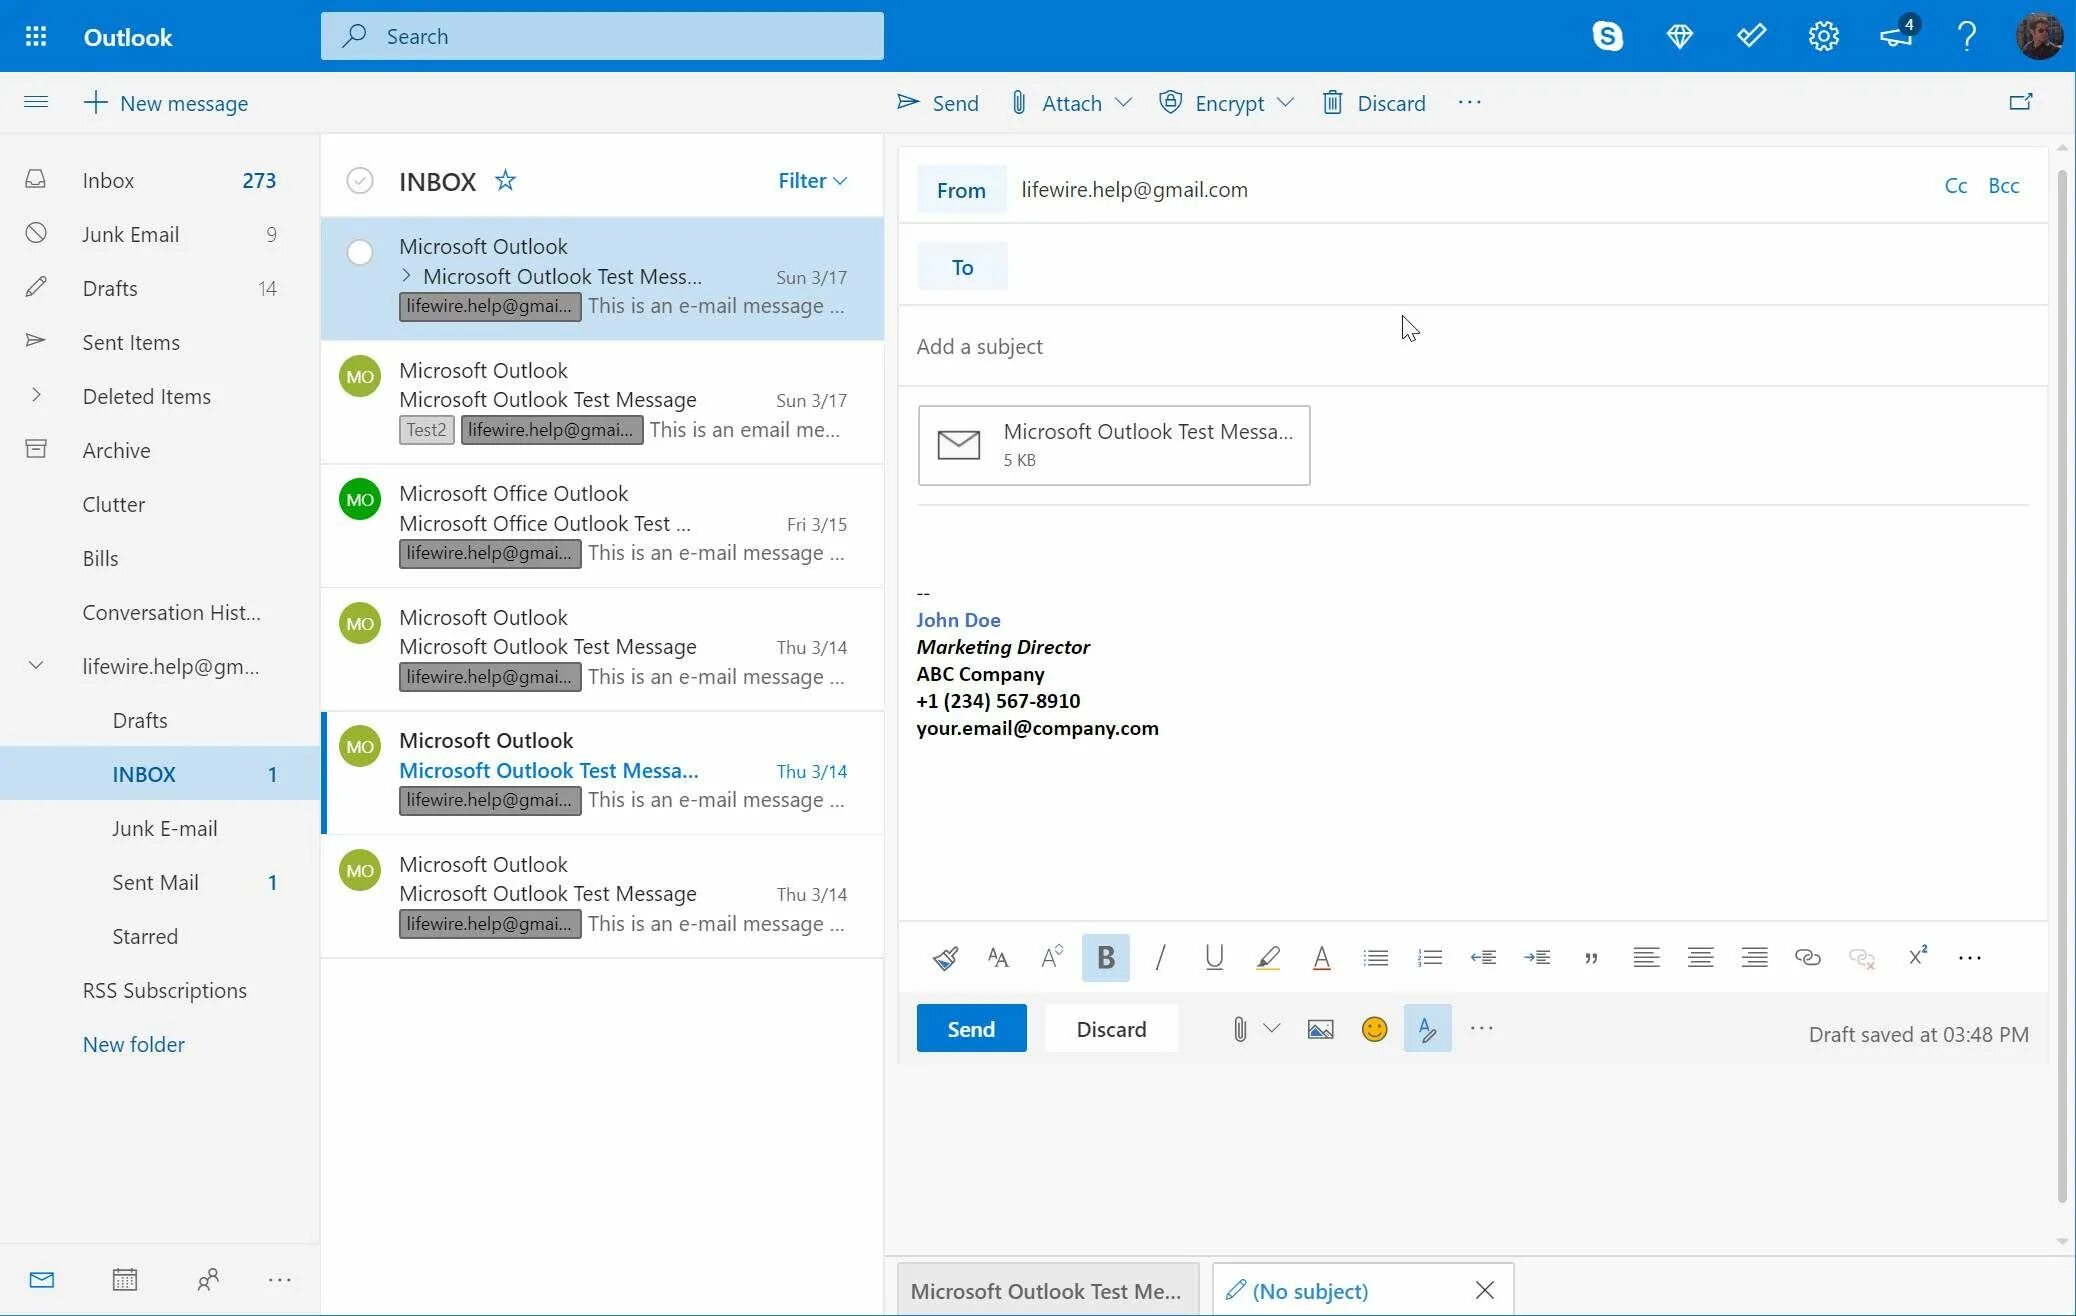Screen dimensions: 2076x1316
Task: Click the format painter icon
Action: point(945,958)
